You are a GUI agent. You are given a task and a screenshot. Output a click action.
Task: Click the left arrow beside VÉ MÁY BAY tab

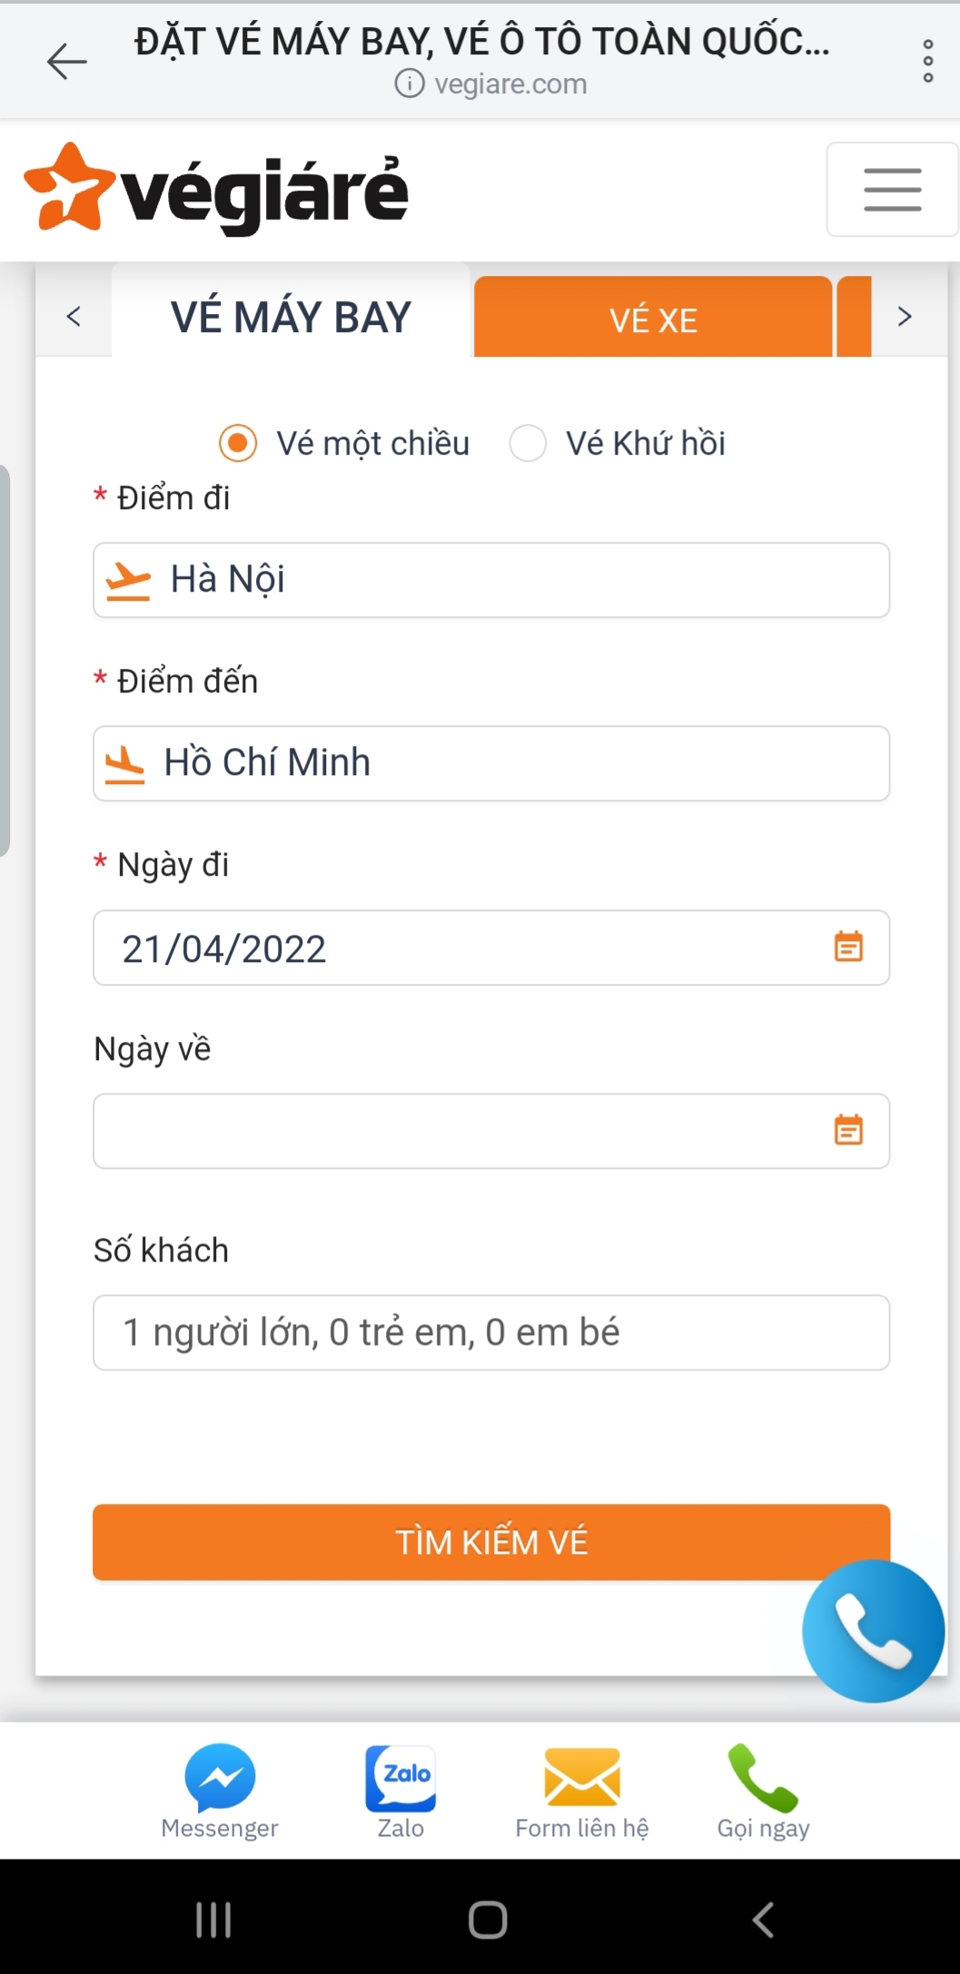click(73, 316)
